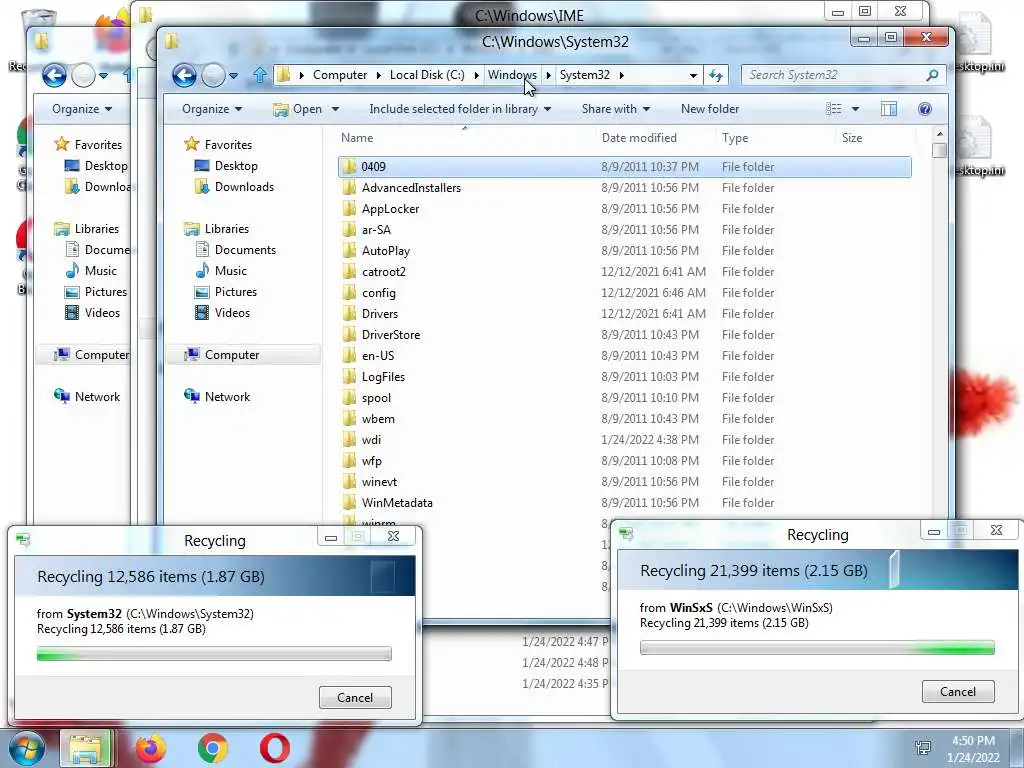
Task: Click the Windows breadcrumb segment
Action: click(x=512, y=75)
